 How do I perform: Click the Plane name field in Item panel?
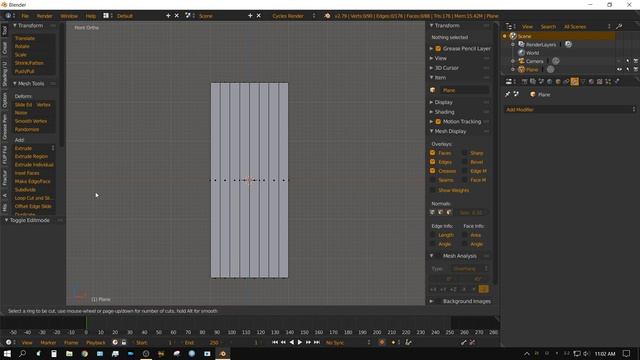tap(464, 90)
